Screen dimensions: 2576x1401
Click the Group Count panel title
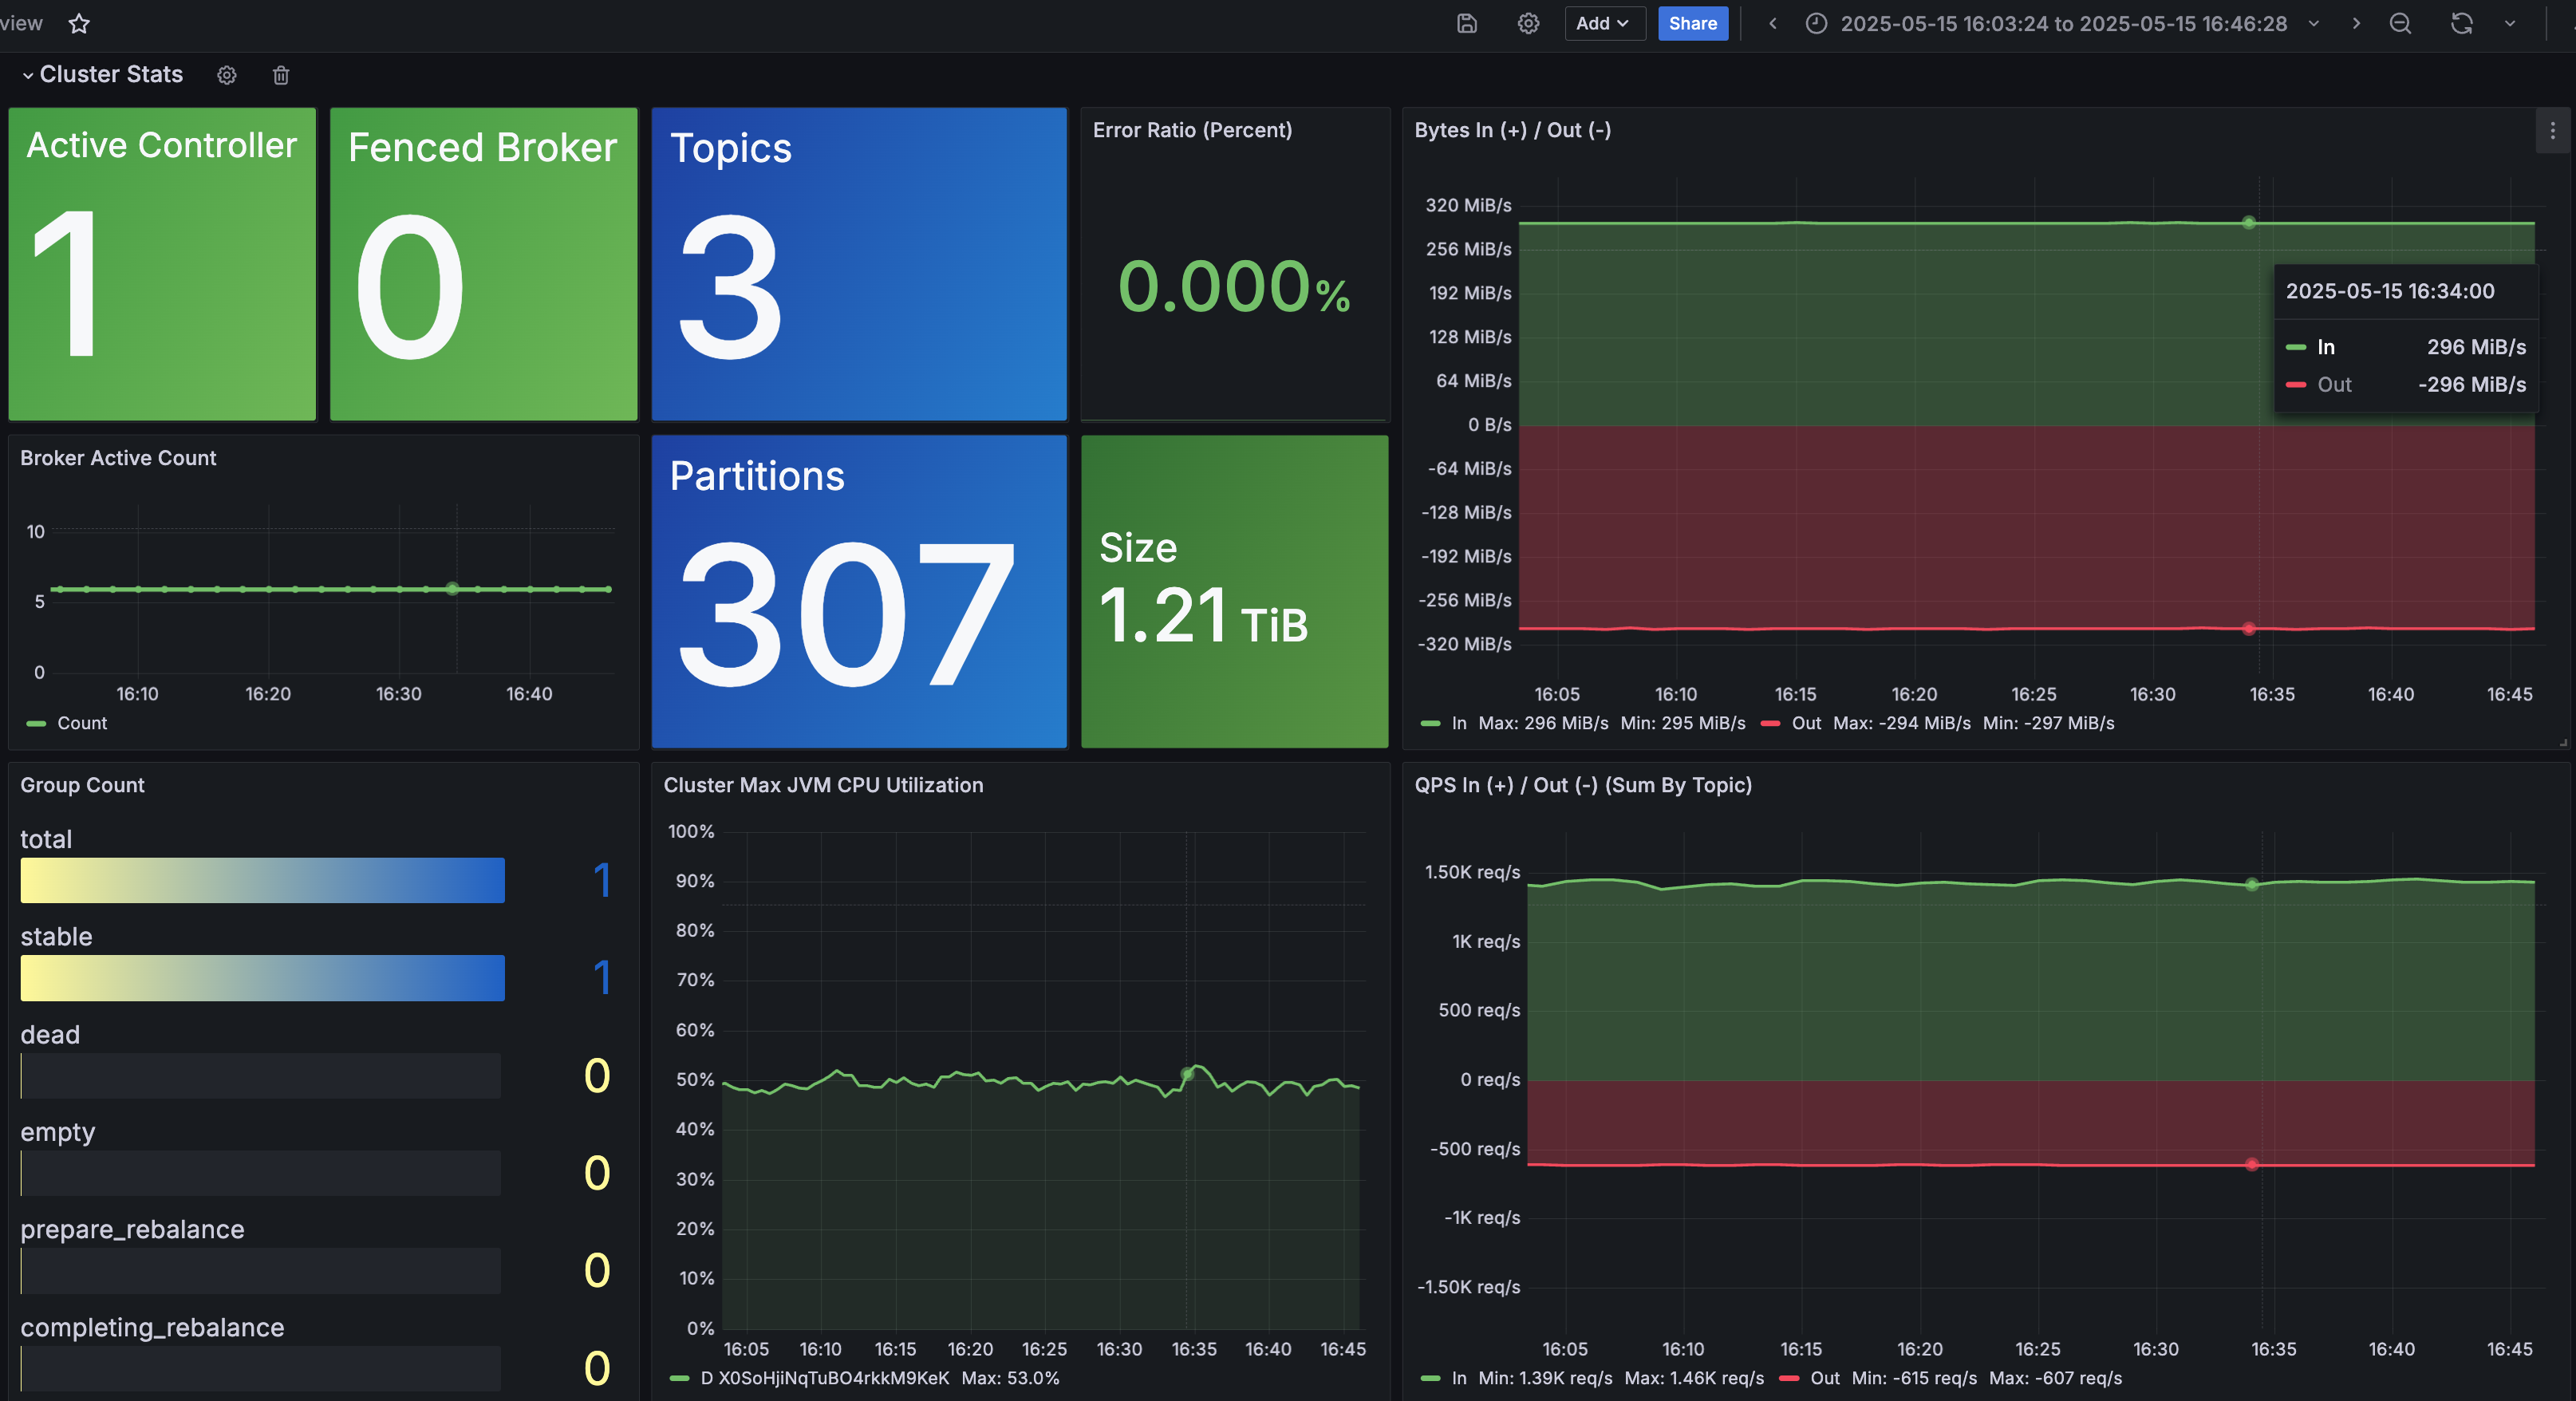(82, 785)
